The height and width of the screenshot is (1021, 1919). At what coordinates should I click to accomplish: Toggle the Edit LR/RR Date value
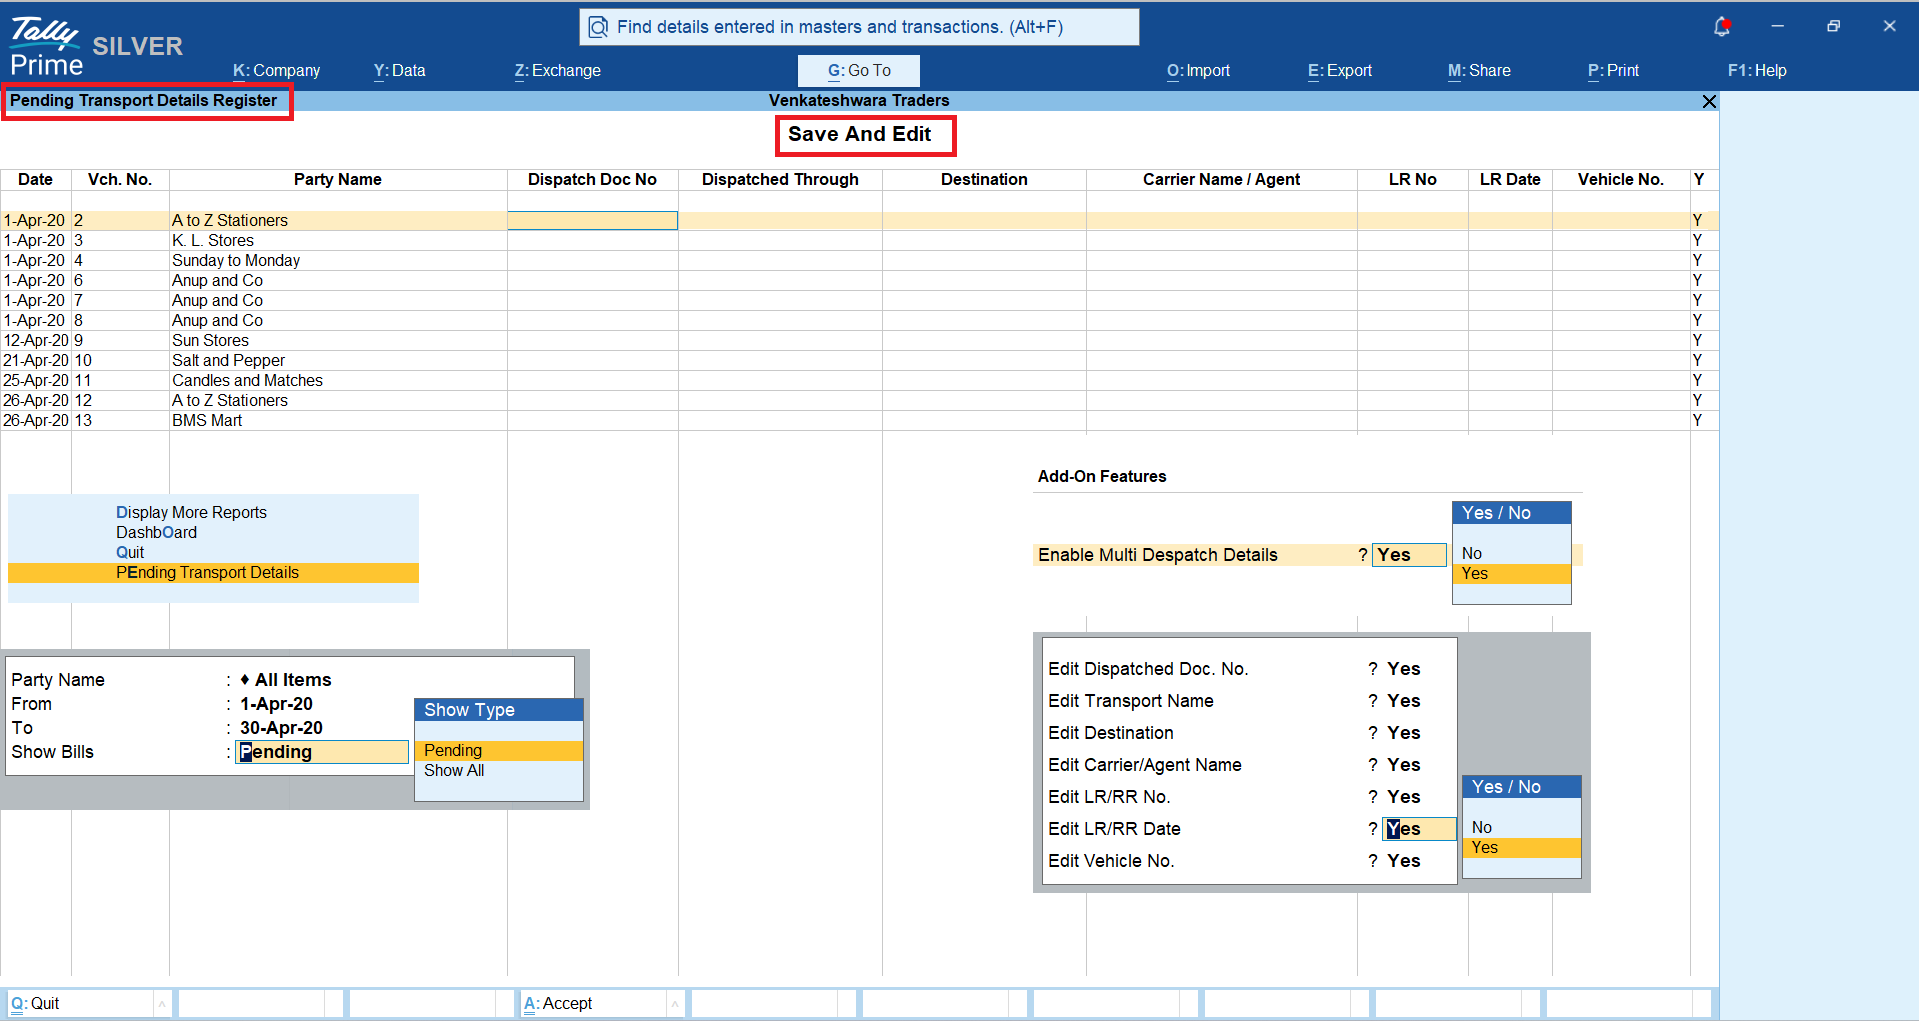(1419, 829)
